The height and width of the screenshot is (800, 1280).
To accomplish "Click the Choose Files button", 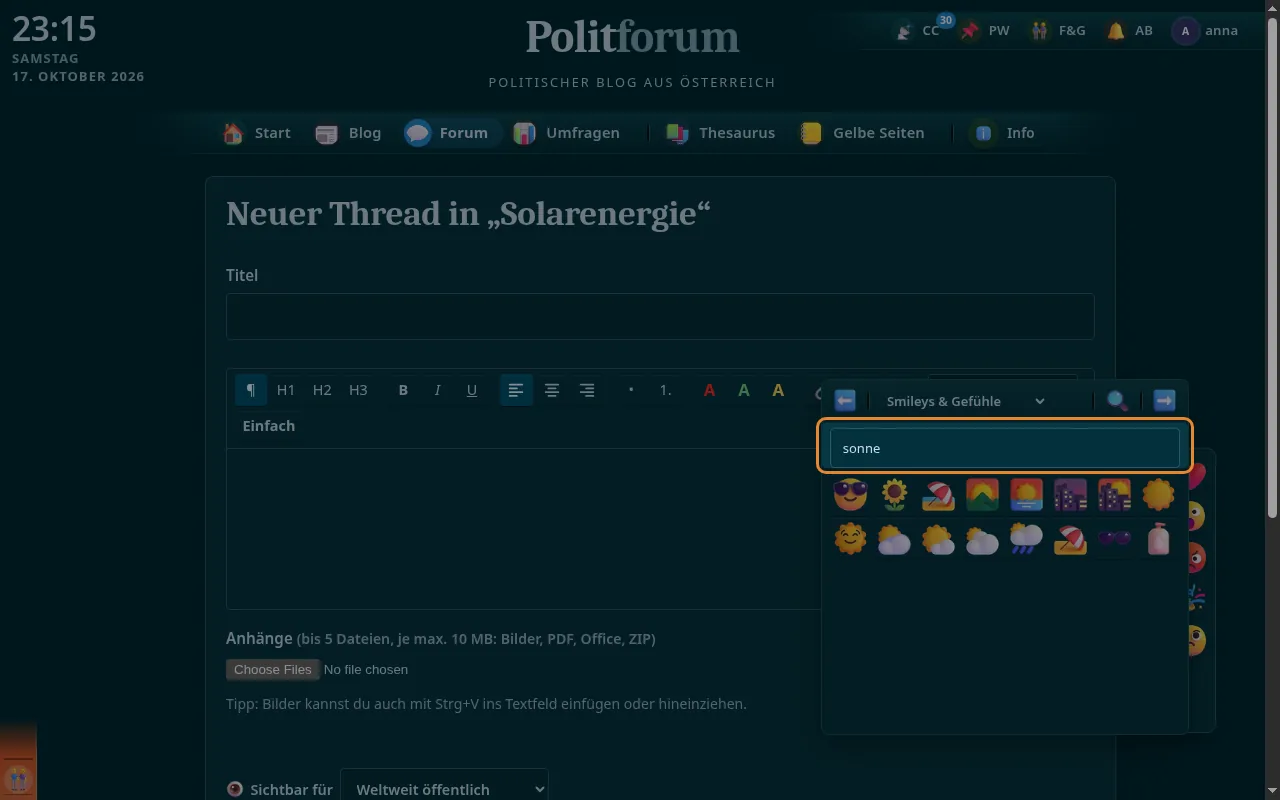I will (x=273, y=669).
